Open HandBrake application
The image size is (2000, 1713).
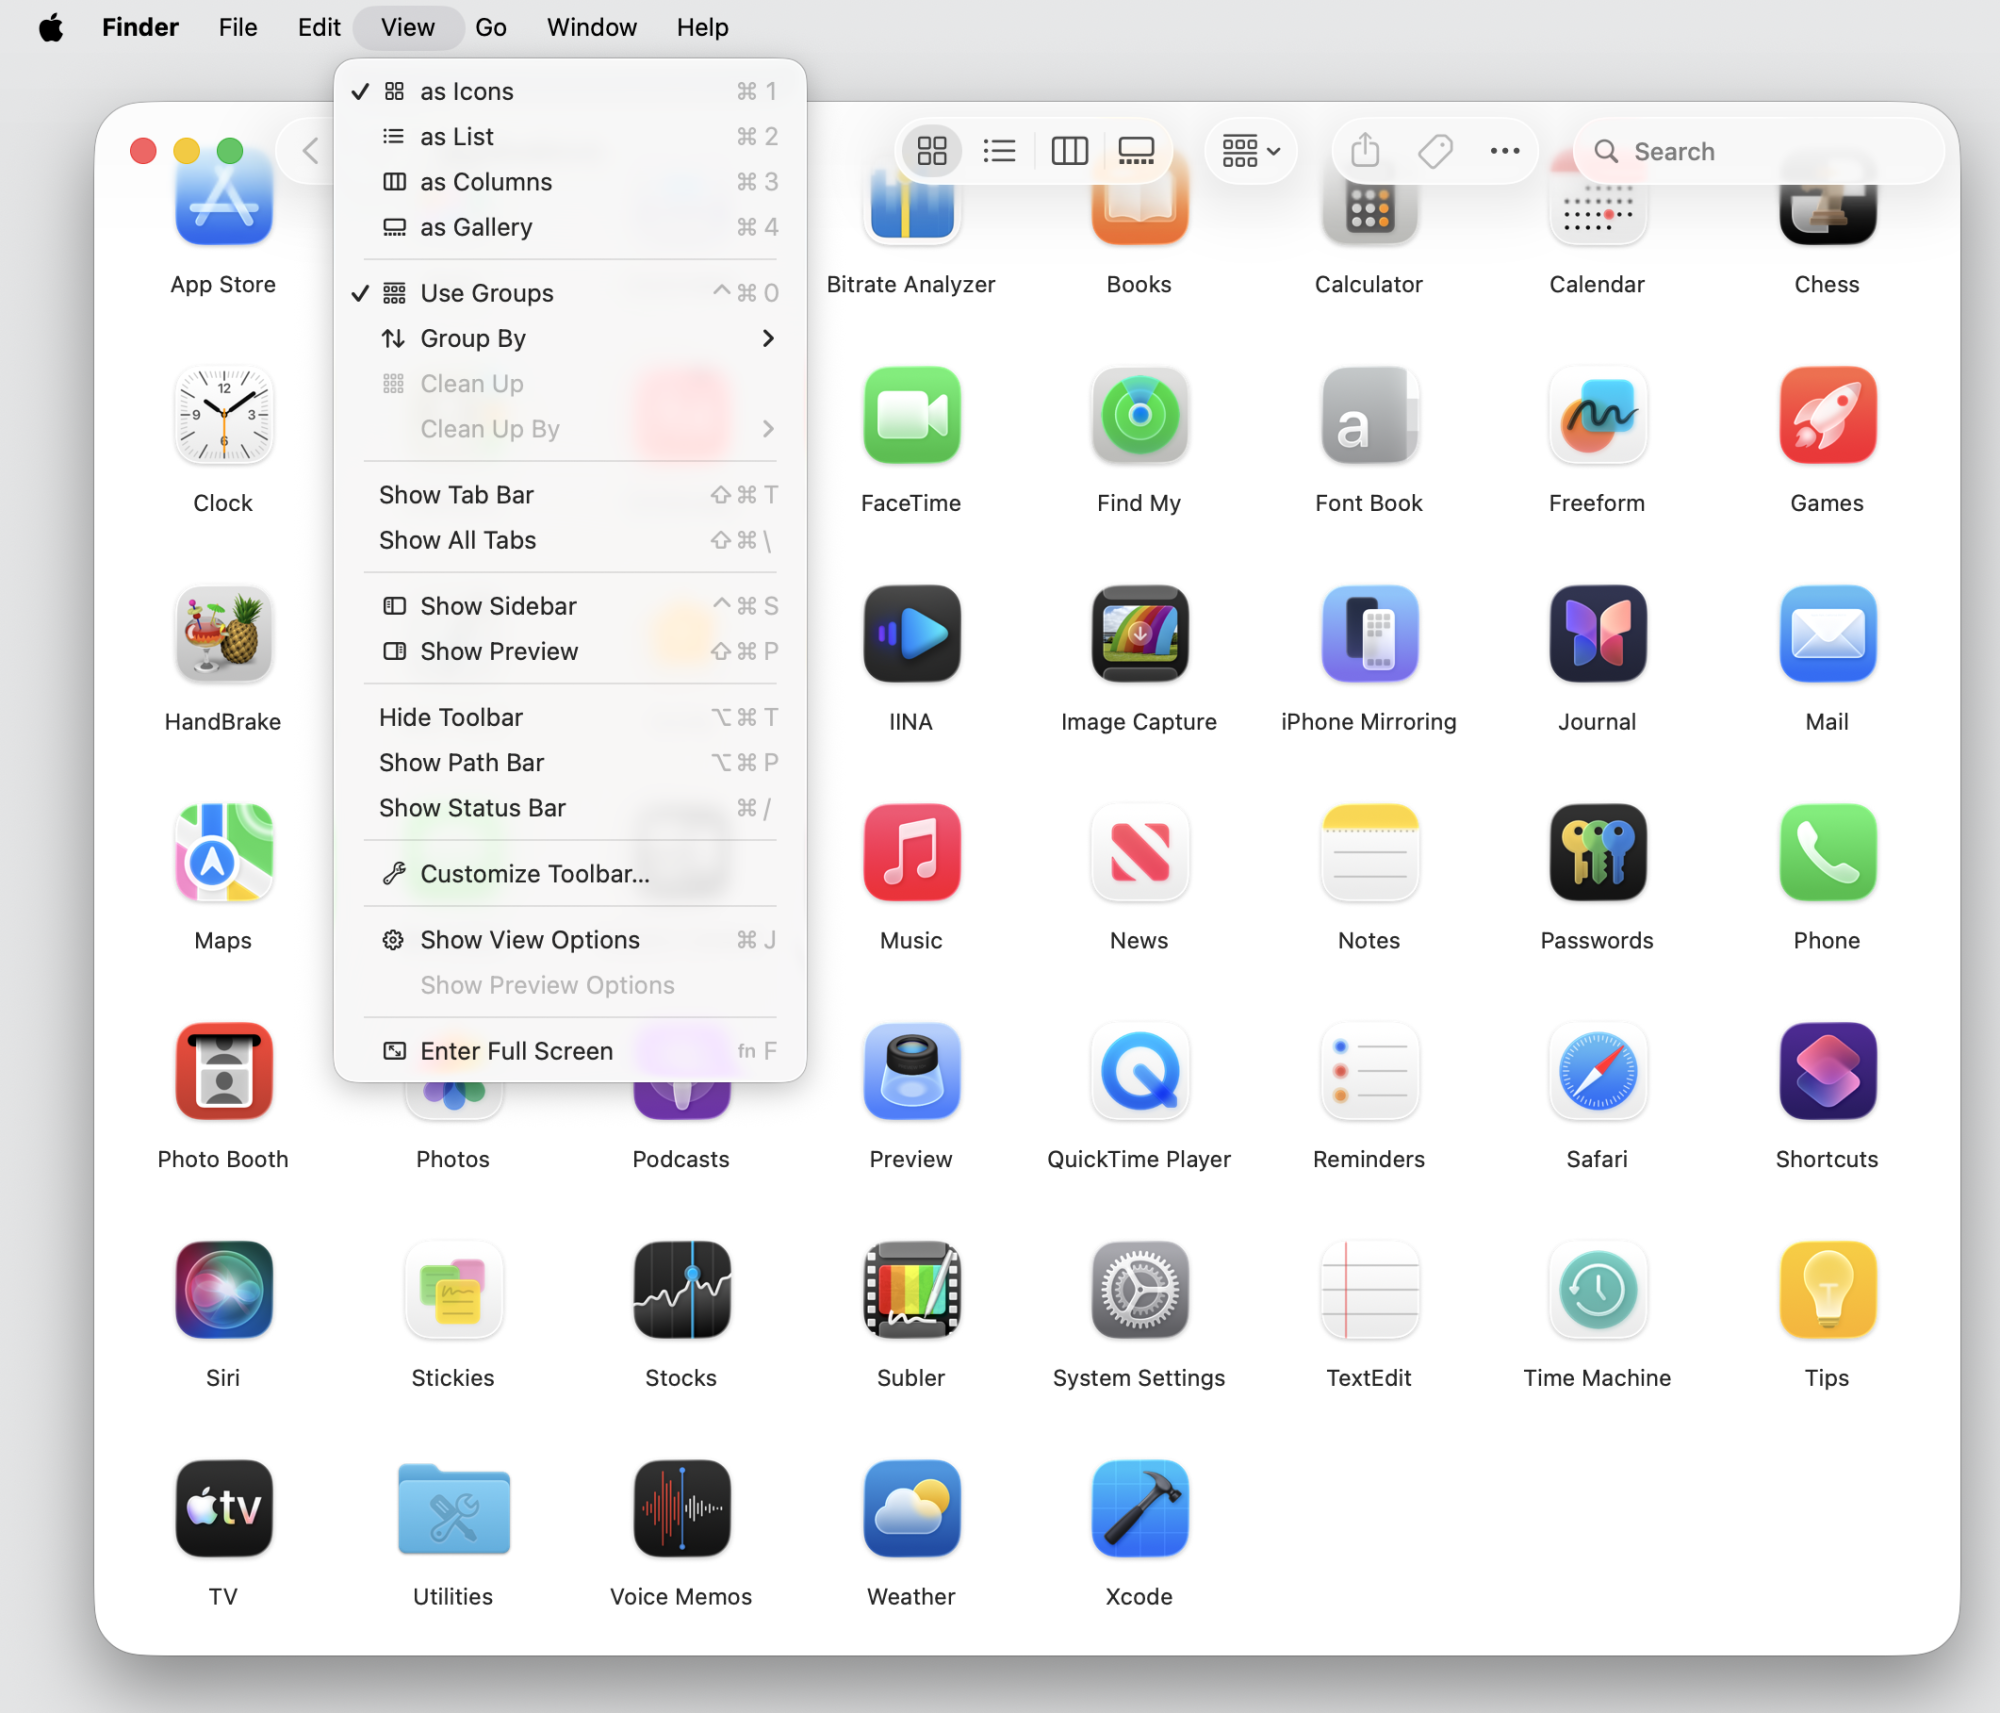223,634
